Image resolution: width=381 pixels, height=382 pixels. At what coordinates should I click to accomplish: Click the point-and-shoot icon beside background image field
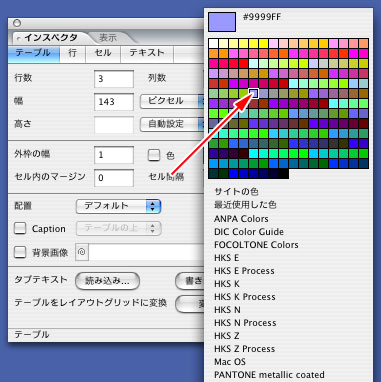82,252
